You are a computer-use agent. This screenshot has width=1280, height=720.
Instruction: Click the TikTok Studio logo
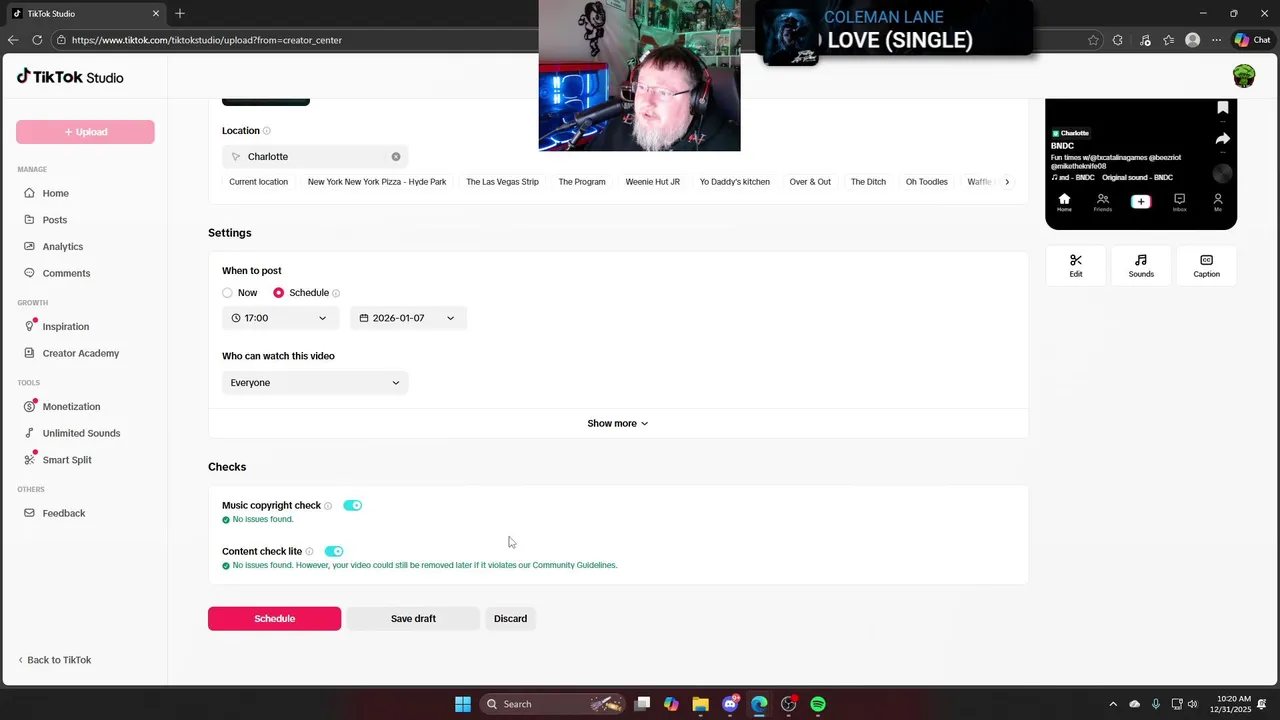pos(70,77)
